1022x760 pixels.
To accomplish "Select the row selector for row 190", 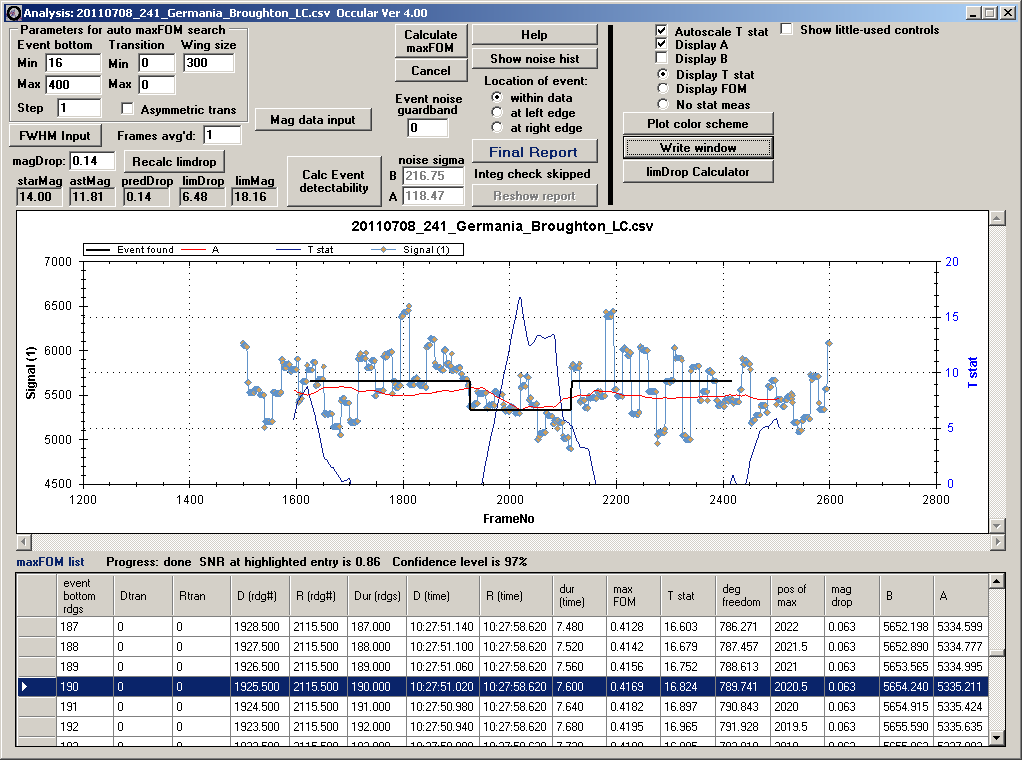I will coord(36,686).
